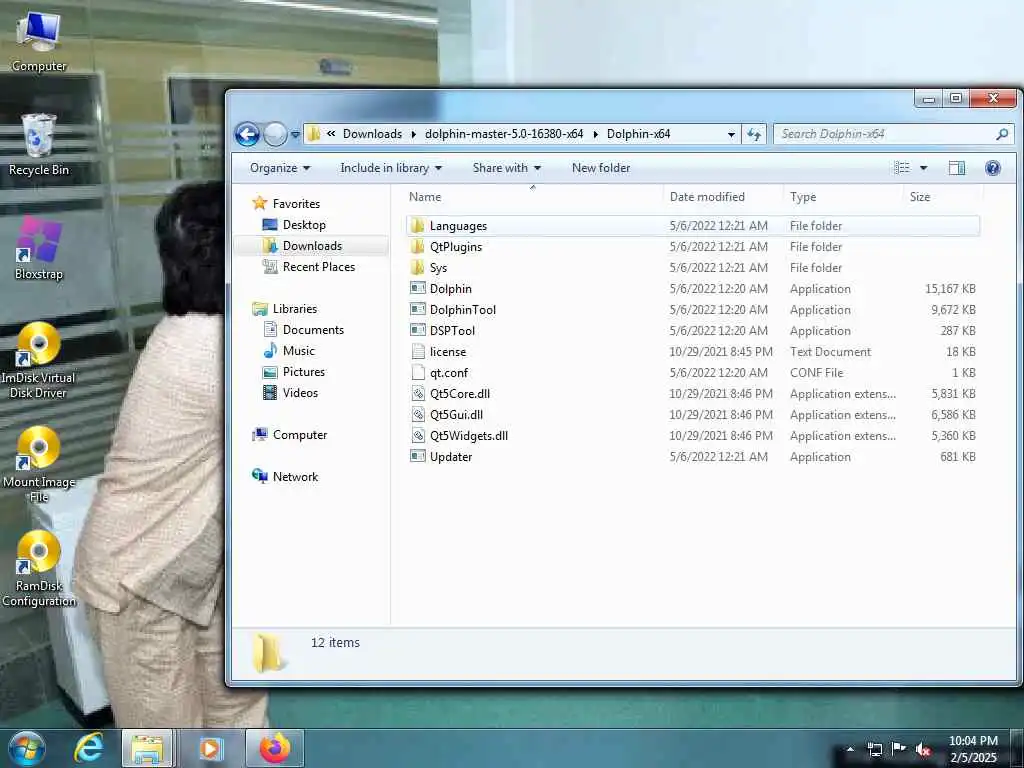This screenshot has height=768, width=1024.
Task: Select Network in the navigation pane
Action: click(285, 477)
